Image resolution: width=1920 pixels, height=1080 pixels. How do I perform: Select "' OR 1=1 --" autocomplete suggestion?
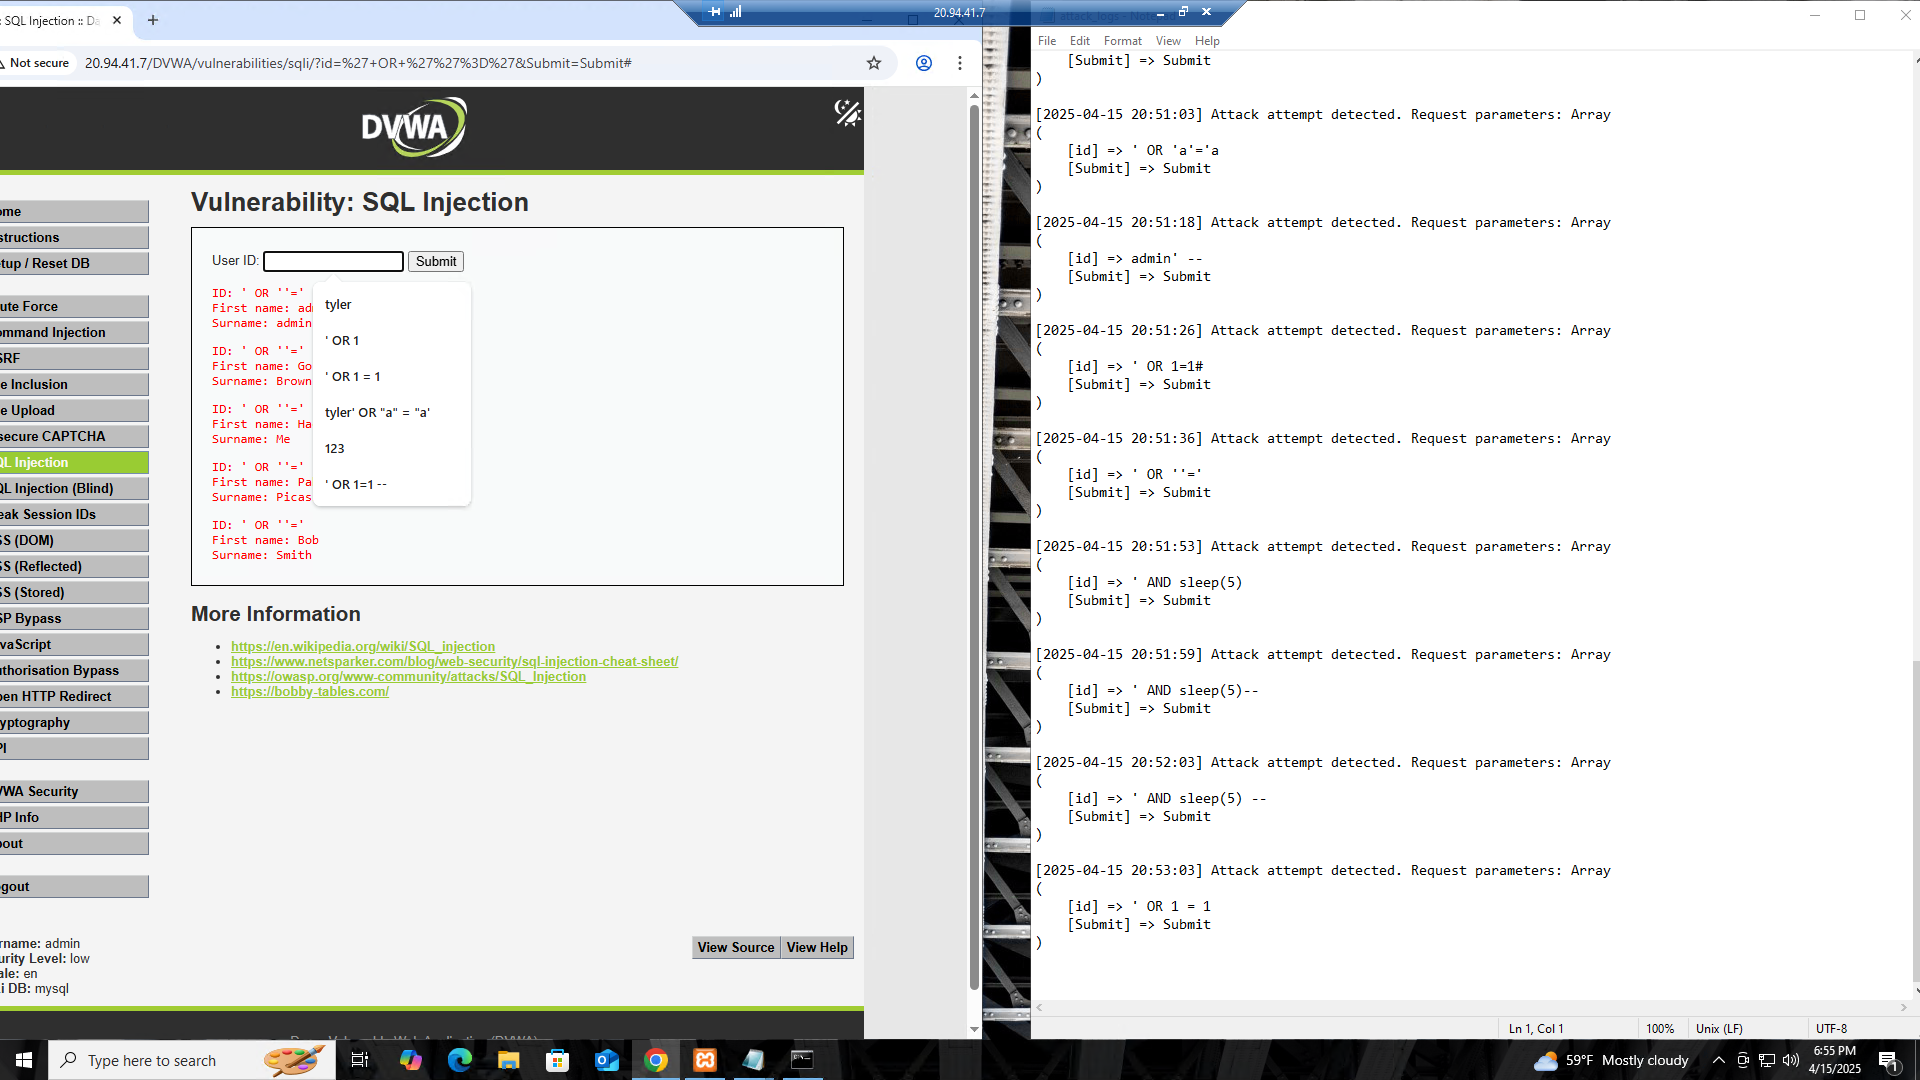pyautogui.click(x=356, y=484)
